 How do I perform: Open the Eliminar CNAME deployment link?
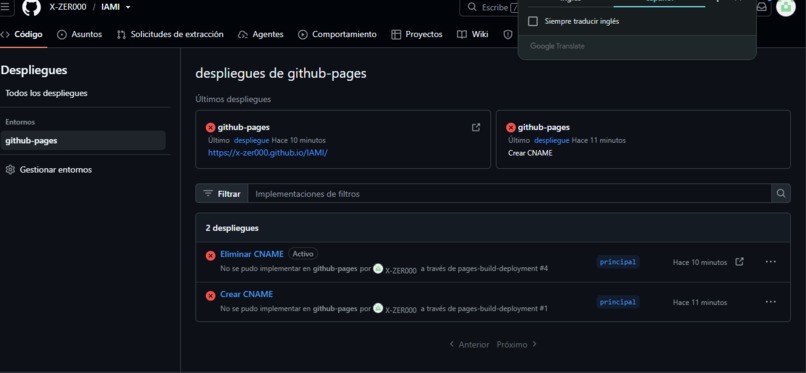252,254
